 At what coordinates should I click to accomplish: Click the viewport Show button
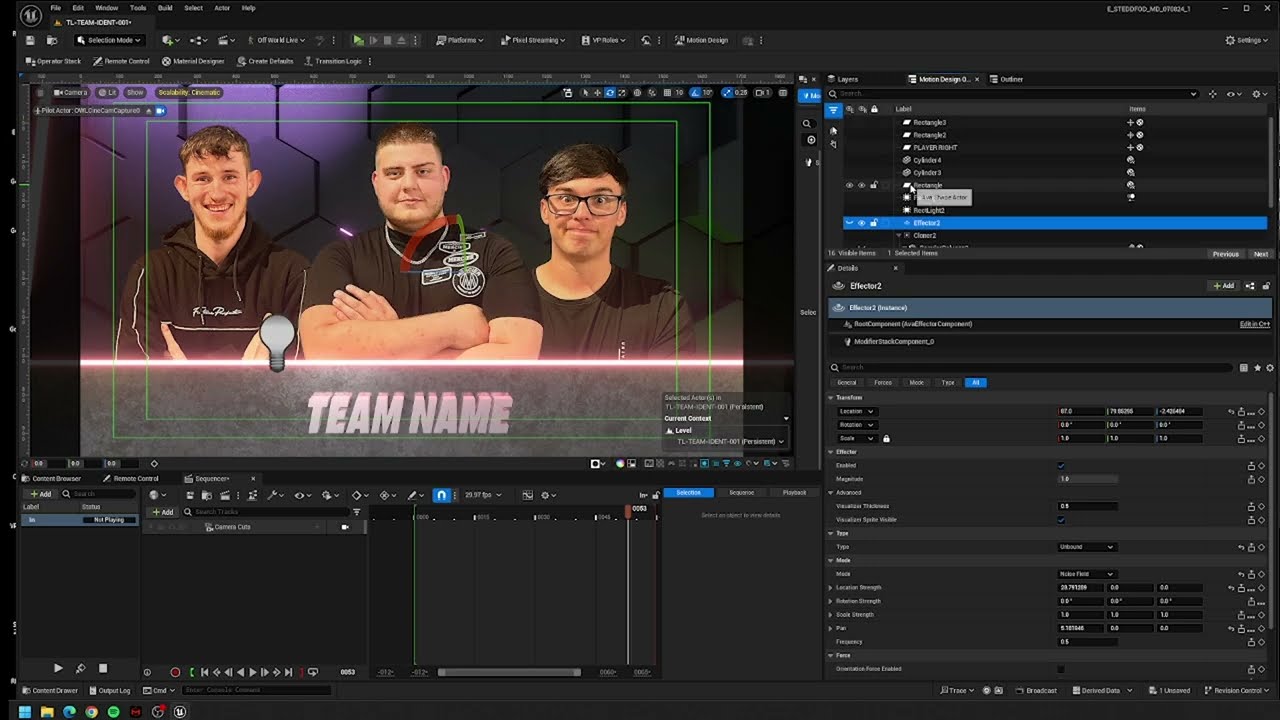click(x=135, y=92)
